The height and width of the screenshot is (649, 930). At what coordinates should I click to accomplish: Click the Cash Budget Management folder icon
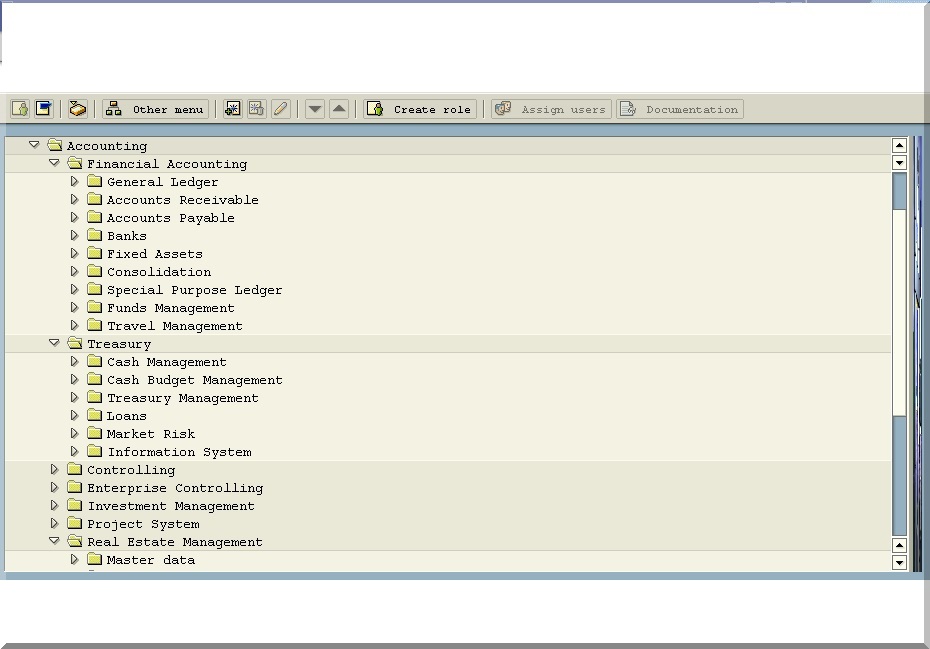tap(94, 379)
